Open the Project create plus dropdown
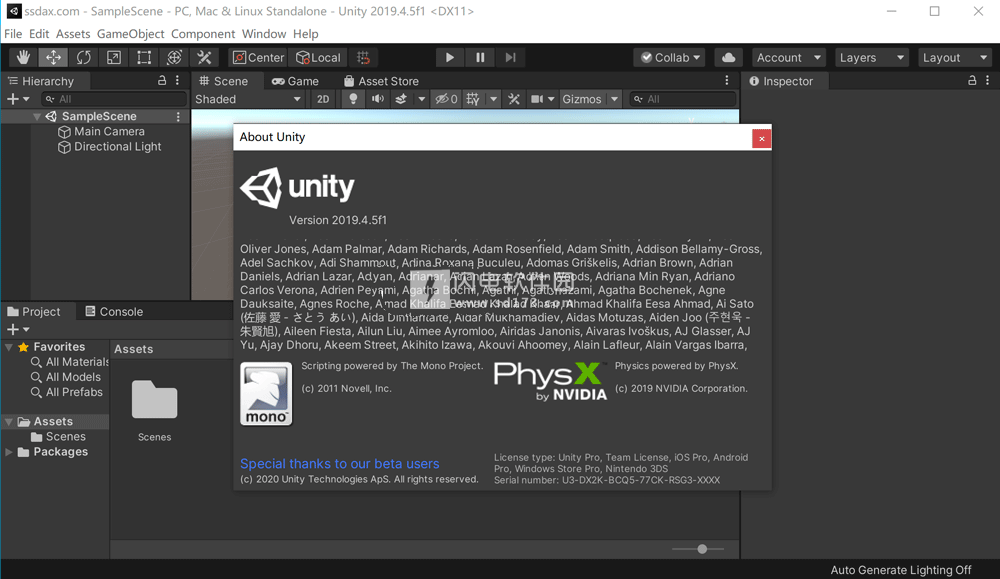1000x579 pixels. point(18,329)
